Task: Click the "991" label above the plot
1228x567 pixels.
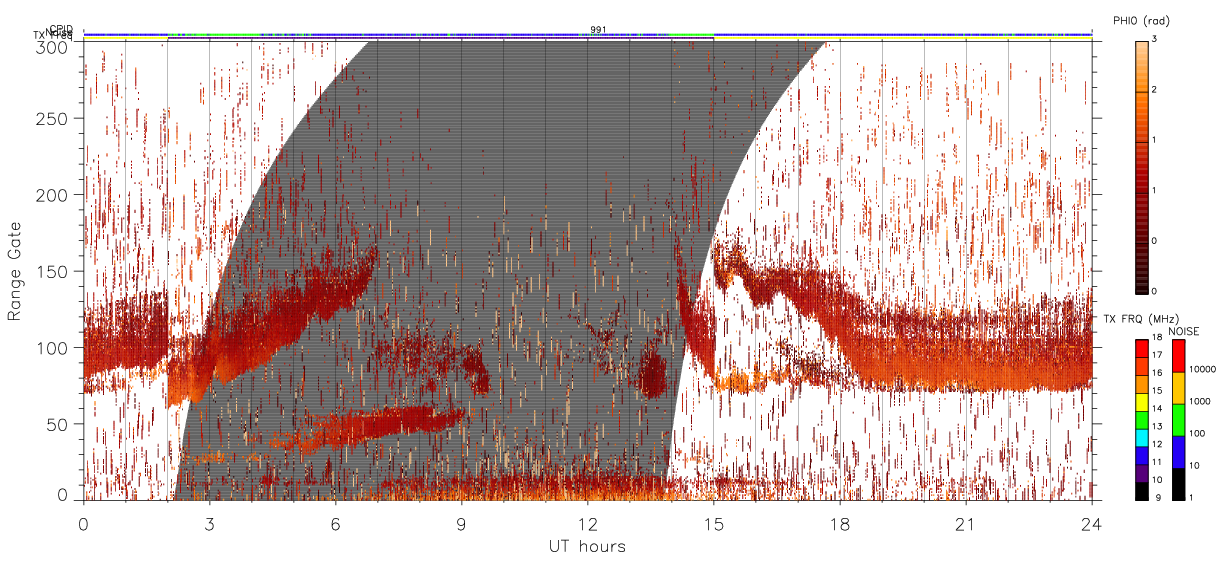Action: (x=598, y=30)
